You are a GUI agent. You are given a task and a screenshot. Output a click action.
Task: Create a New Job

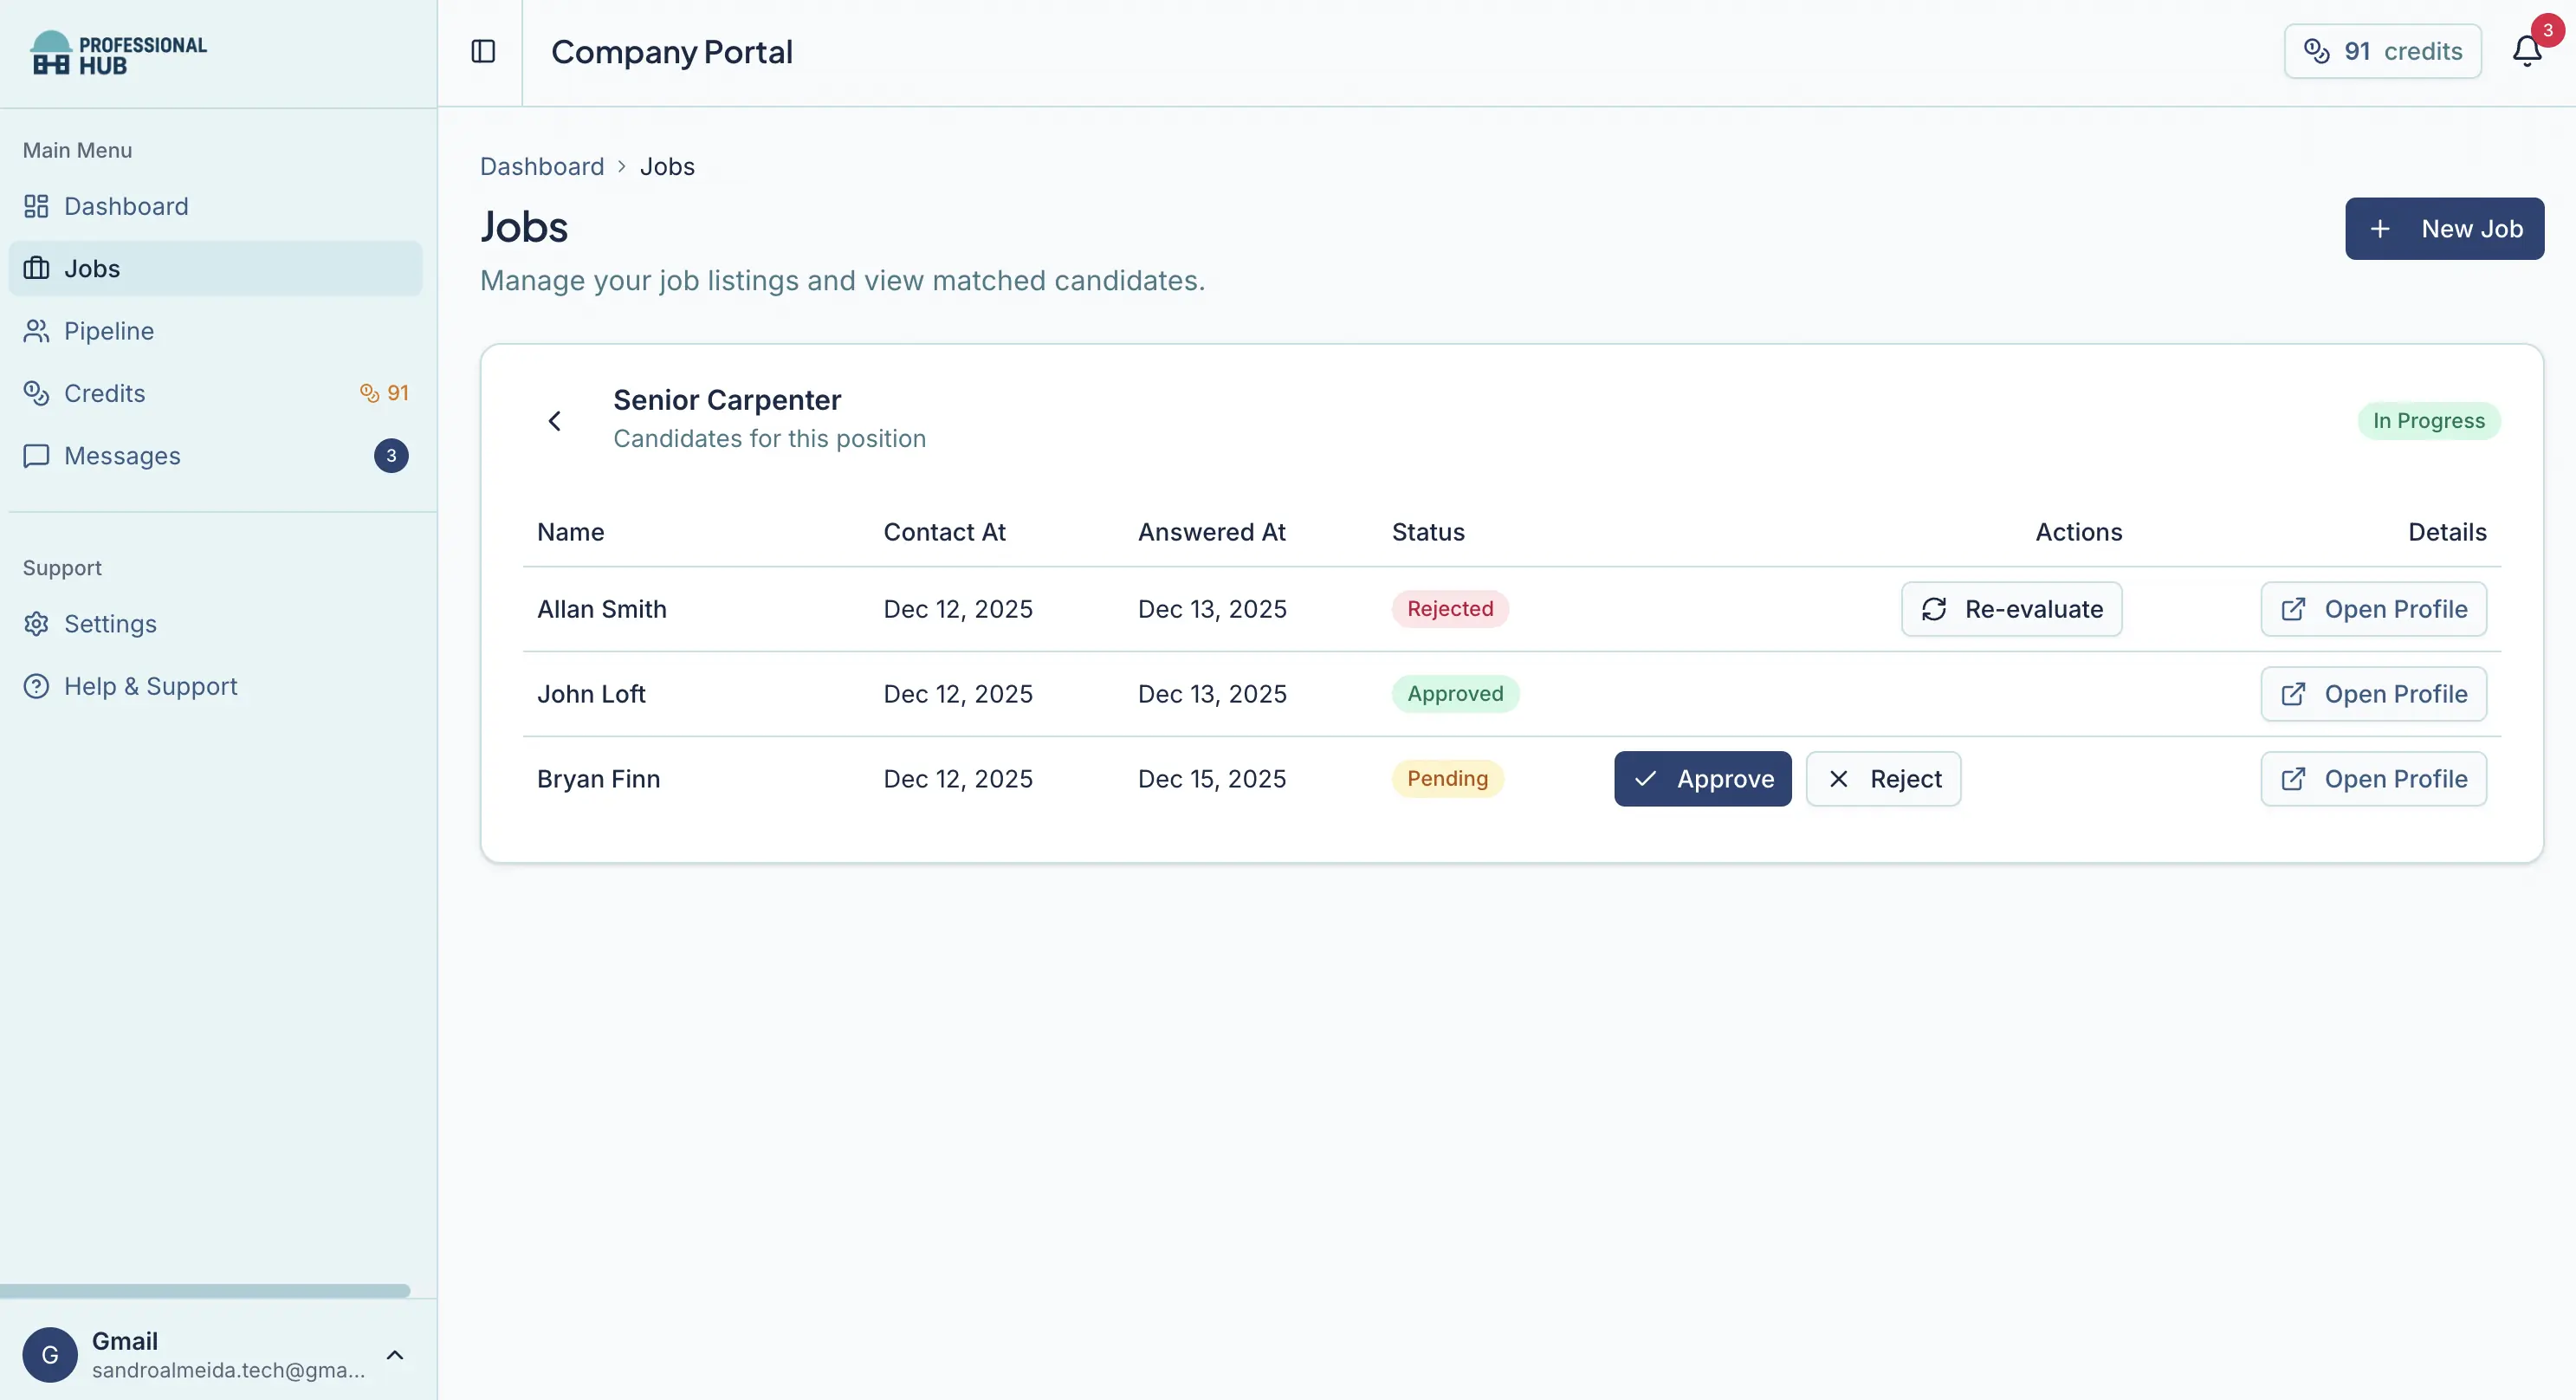coord(2444,229)
